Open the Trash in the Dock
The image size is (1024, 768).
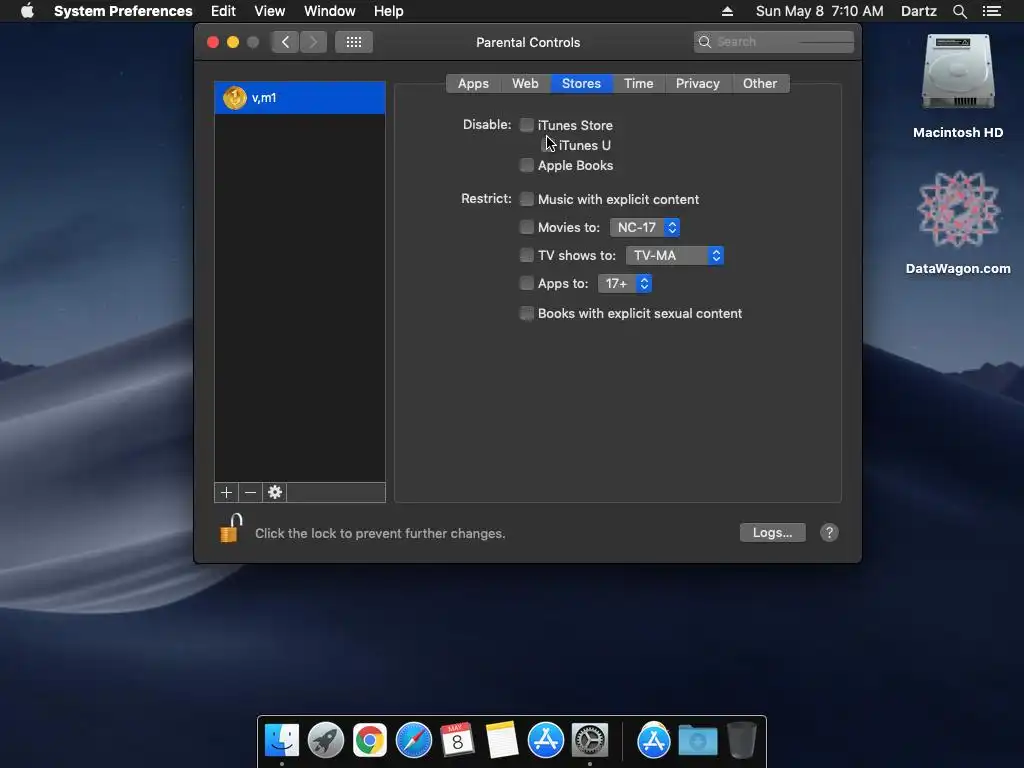pyautogui.click(x=741, y=740)
